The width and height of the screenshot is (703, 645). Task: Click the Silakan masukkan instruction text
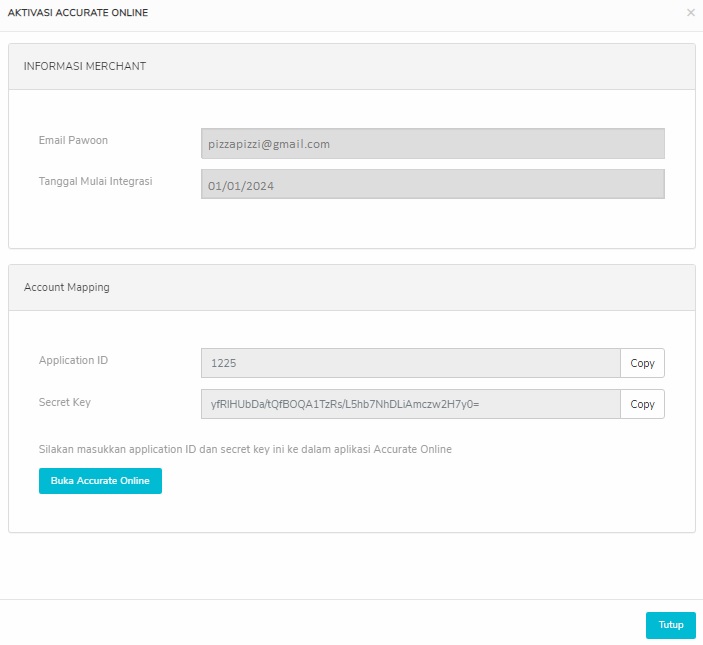tap(245, 449)
